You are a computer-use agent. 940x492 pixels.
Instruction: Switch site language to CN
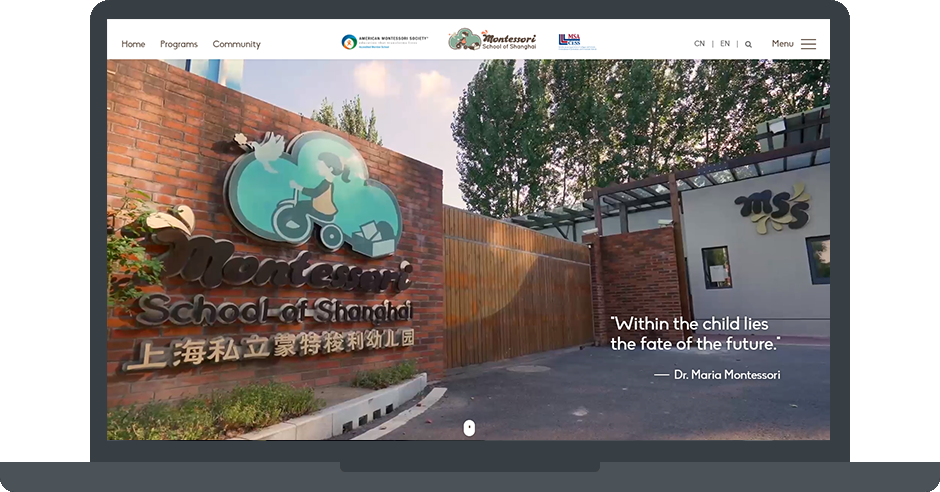(x=699, y=44)
